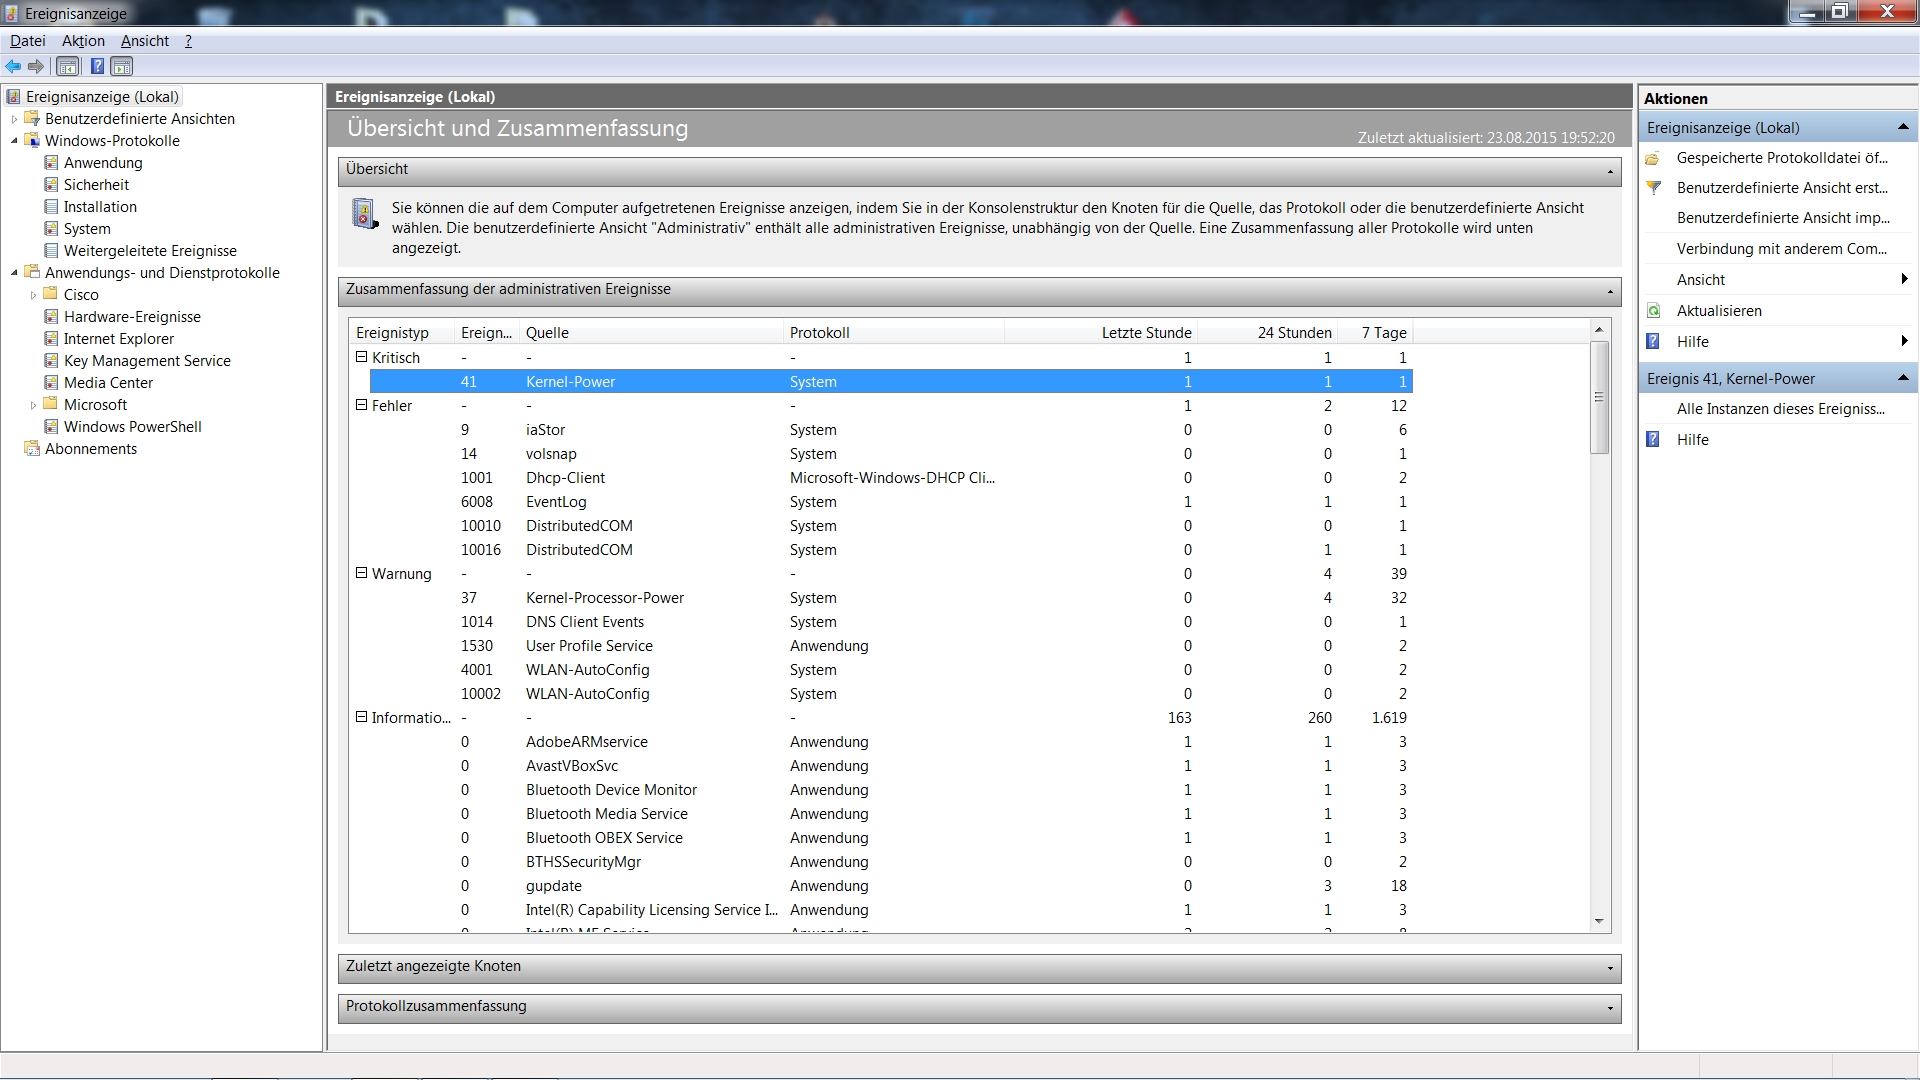Click the blue help question mark toolbar icon
The width and height of the screenshot is (1920, 1080).
coord(97,66)
